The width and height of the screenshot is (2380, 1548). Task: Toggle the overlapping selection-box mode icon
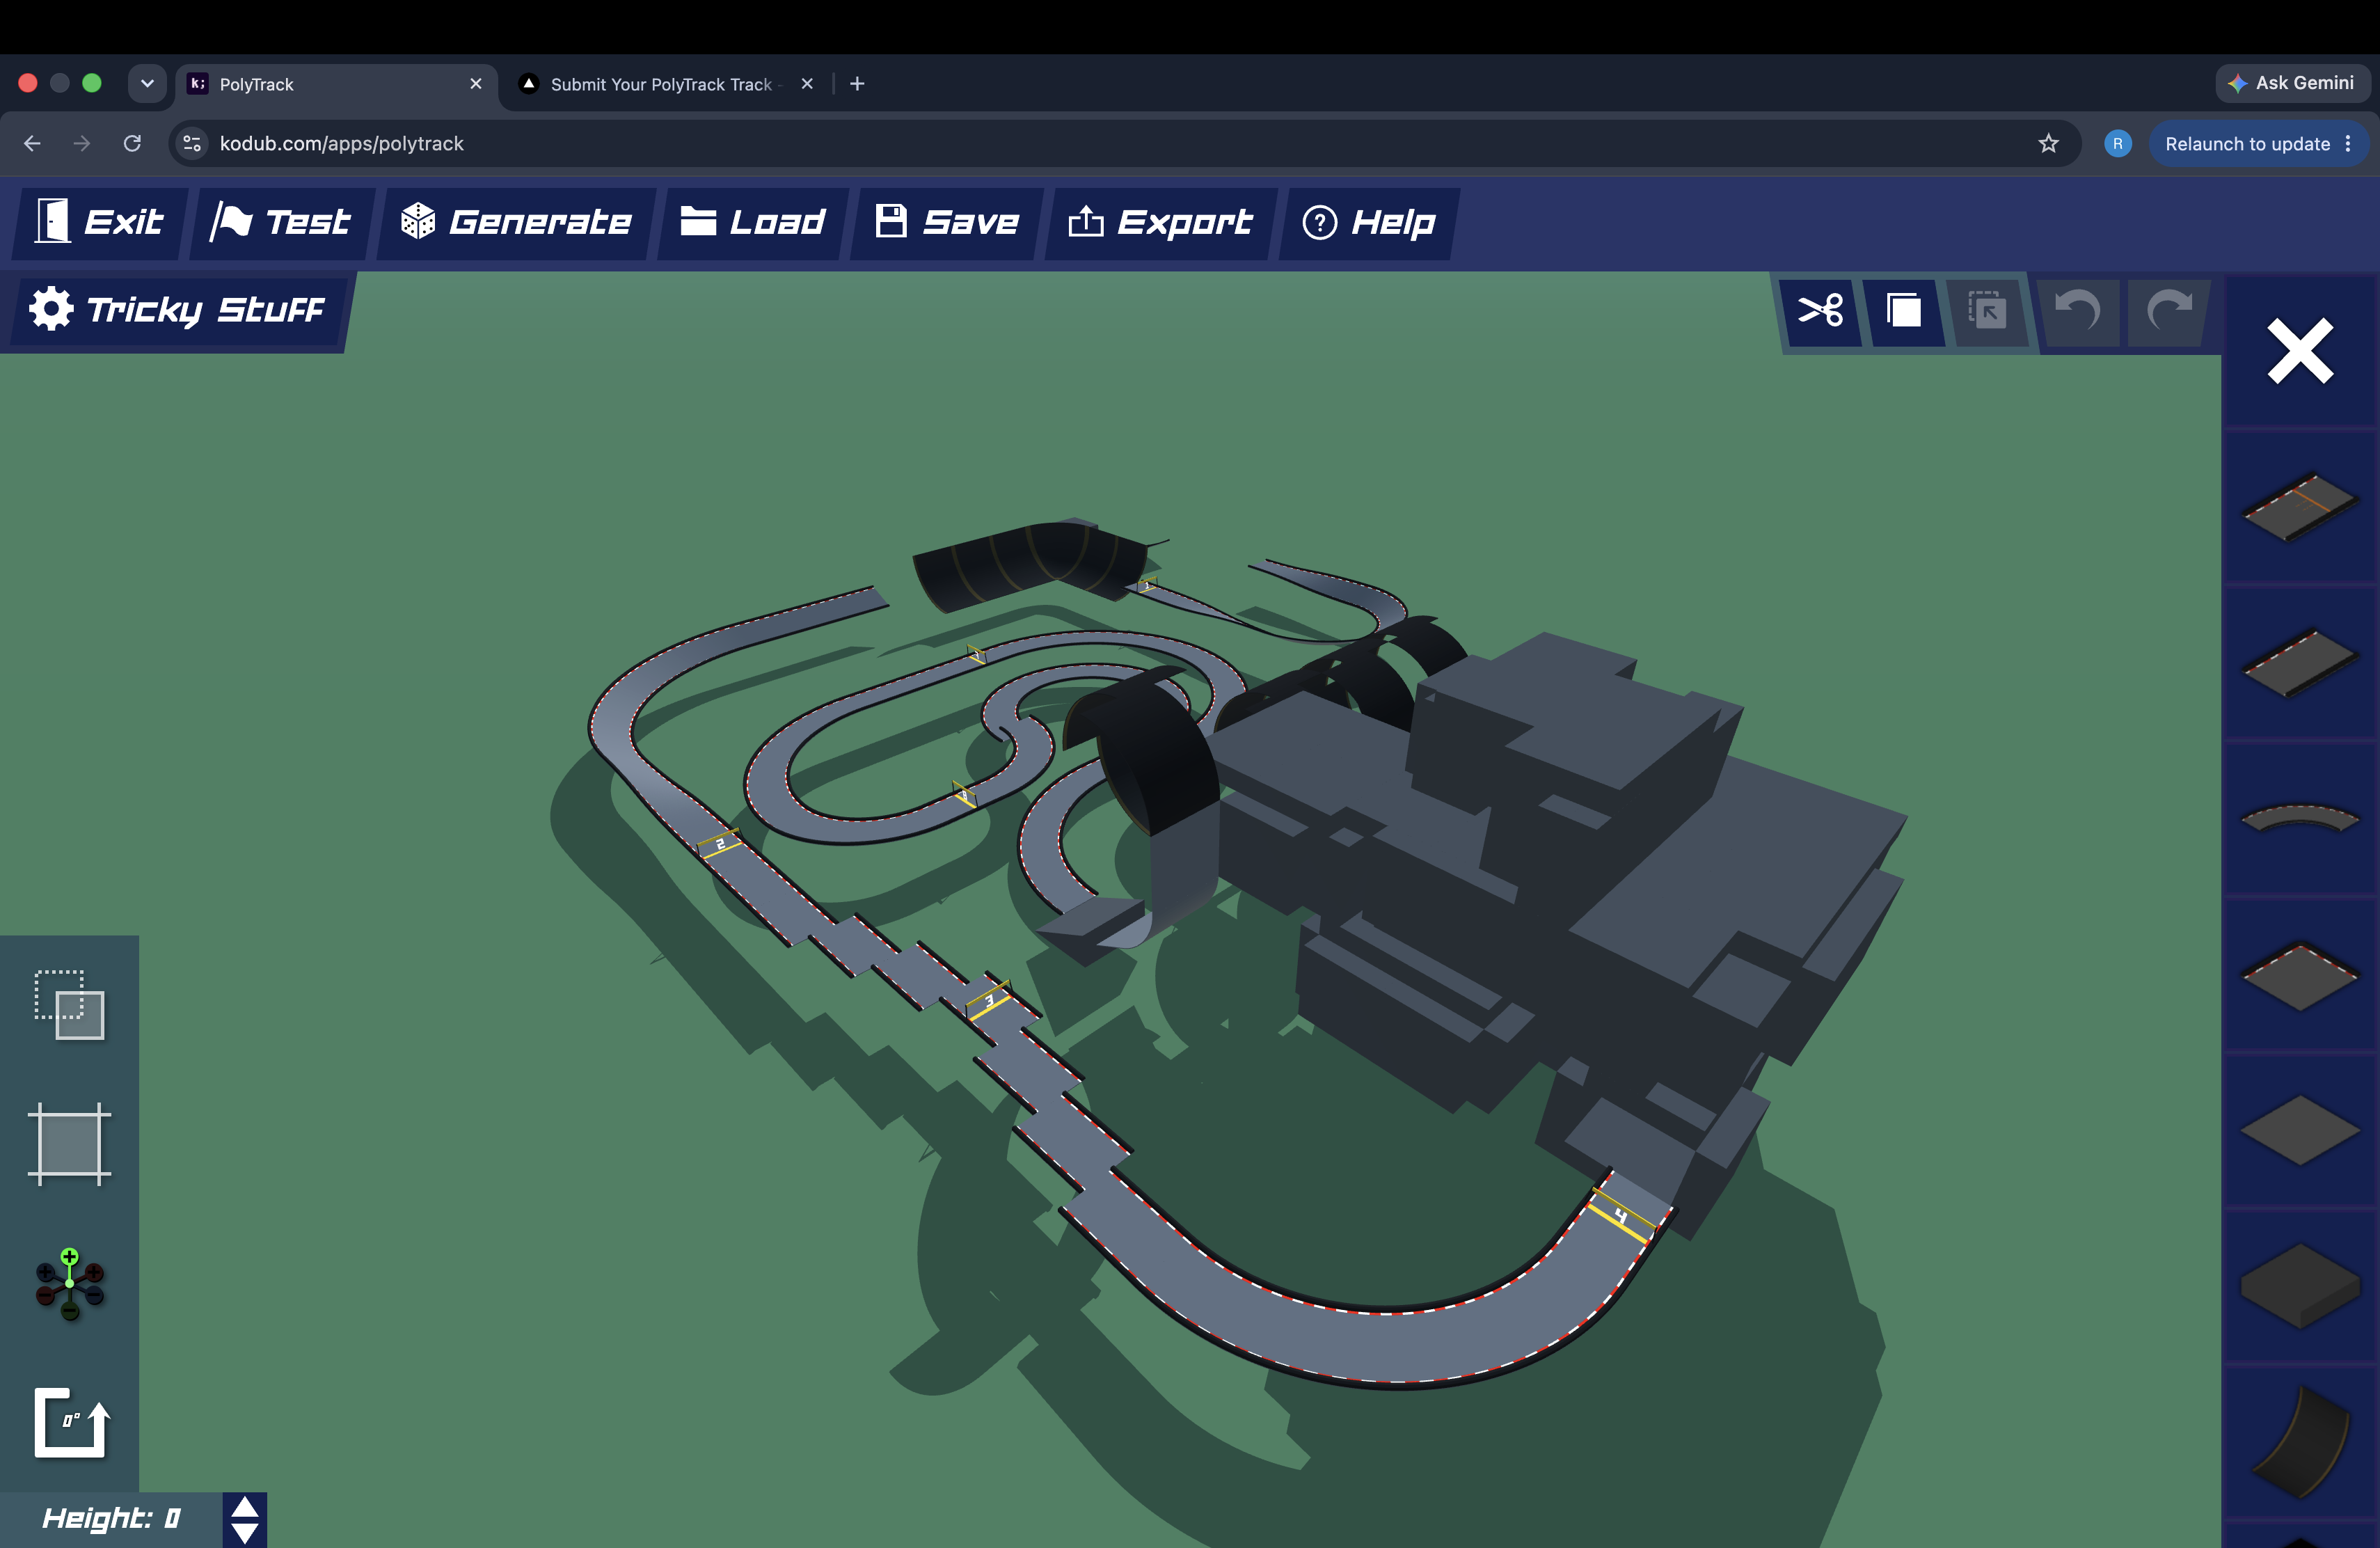pos(70,1005)
